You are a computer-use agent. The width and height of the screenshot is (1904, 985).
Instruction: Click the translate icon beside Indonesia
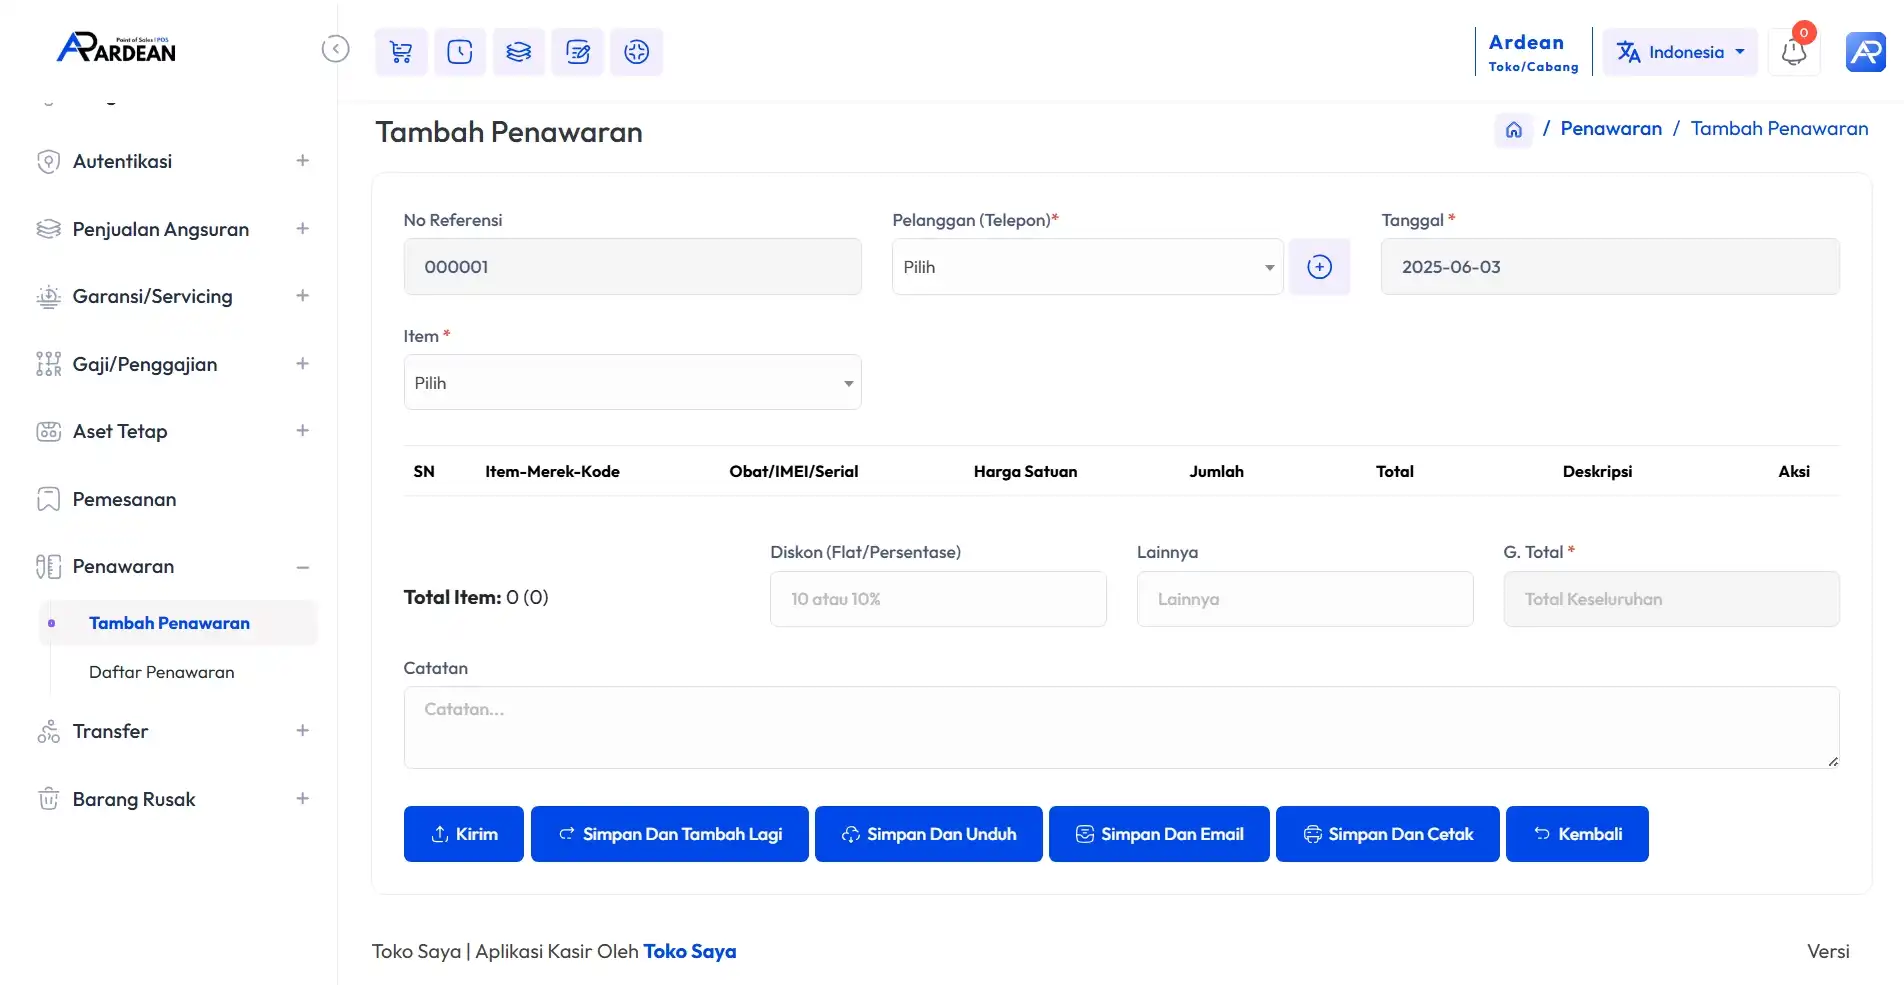tap(1629, 52)
